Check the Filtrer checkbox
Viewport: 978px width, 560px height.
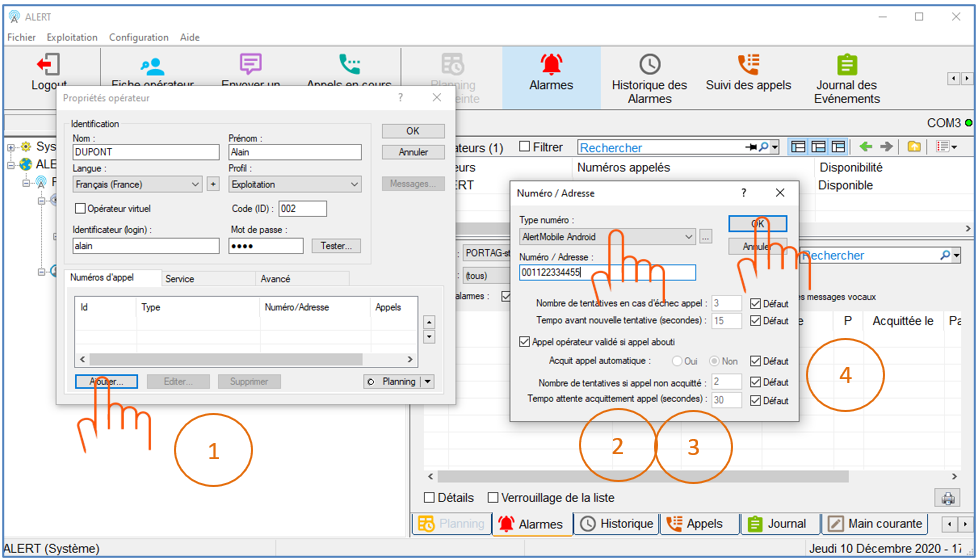click(524, 147)
